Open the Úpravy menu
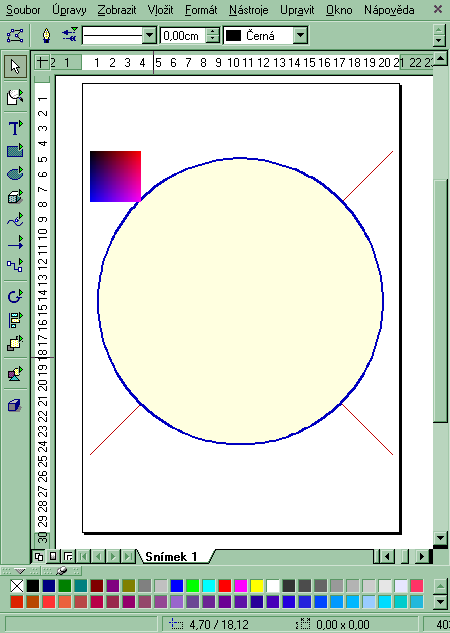The image size is (450, 633). [x=69, y=10]
